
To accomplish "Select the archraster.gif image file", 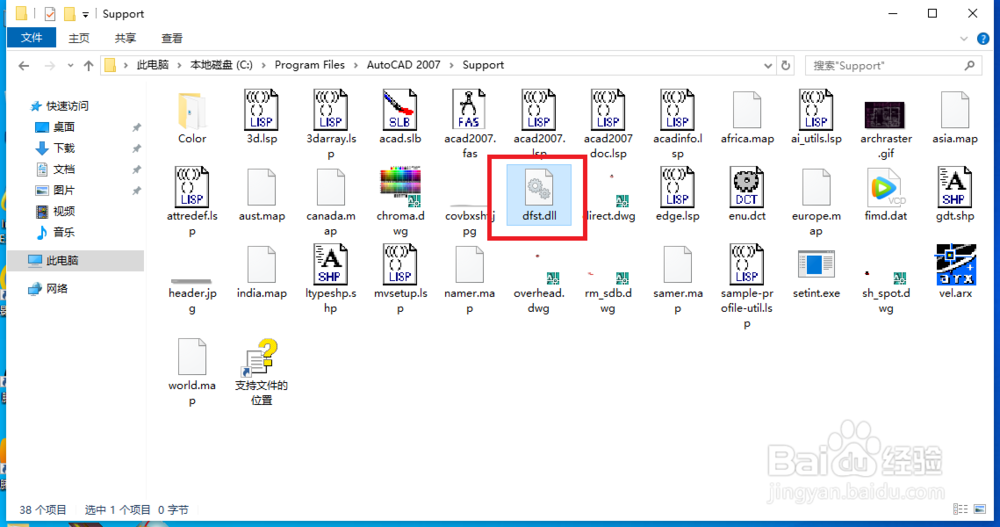I will coord(885,130).
